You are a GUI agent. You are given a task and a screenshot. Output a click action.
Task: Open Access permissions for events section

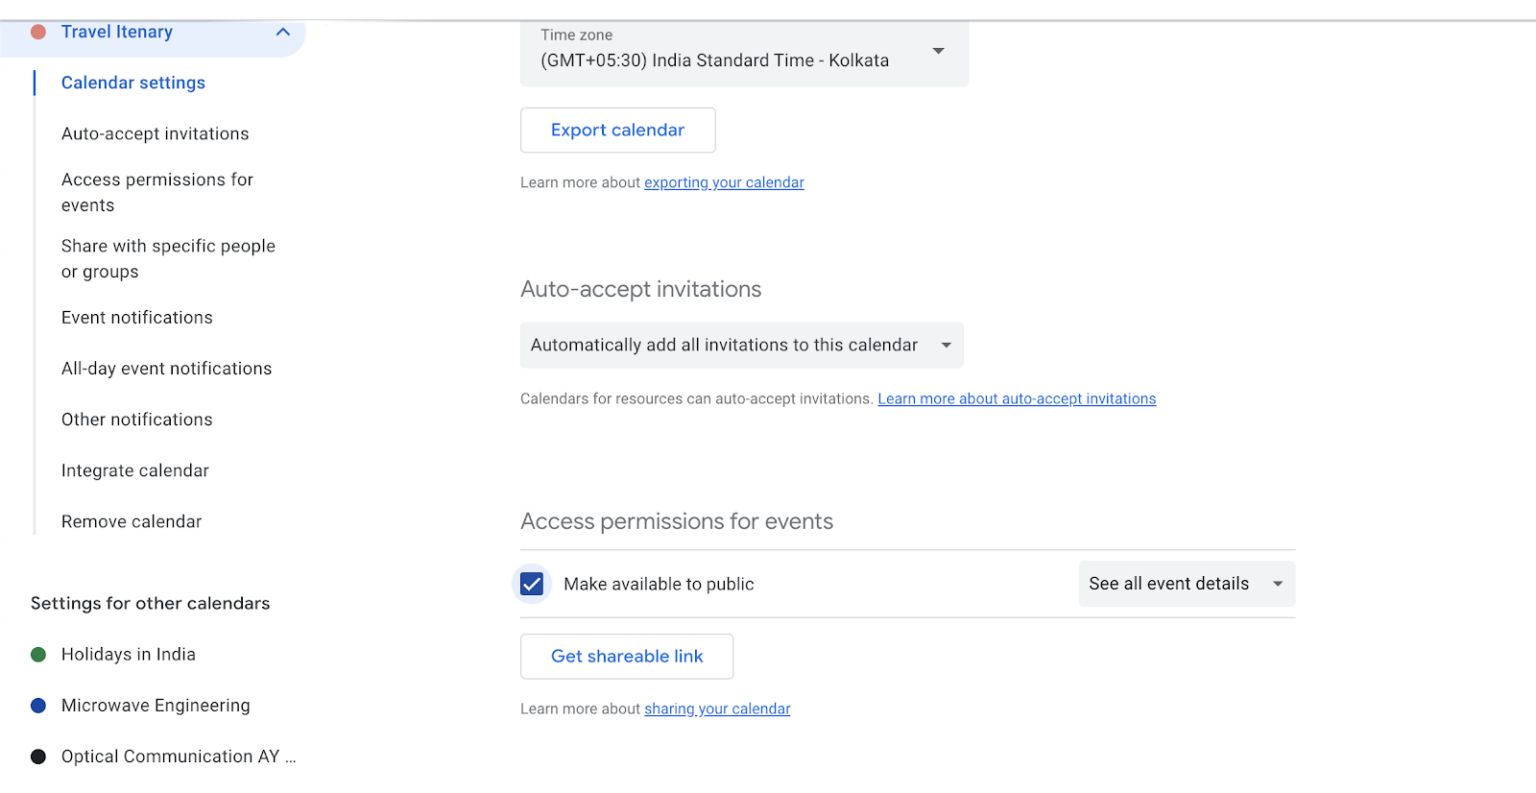[157, 192]
